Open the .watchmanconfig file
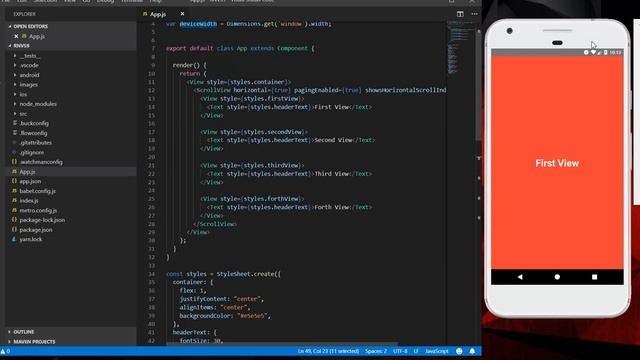640x360 pixels. point(41,162)
